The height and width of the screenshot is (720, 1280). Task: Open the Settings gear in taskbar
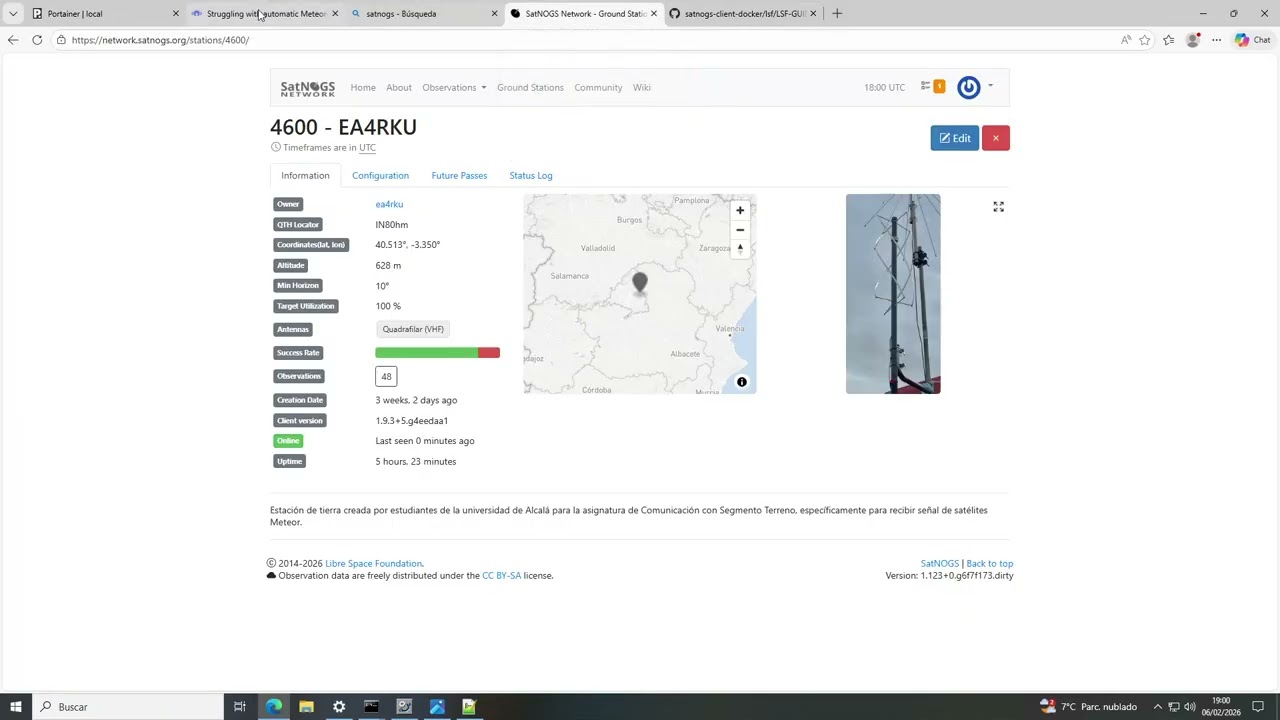339,707
